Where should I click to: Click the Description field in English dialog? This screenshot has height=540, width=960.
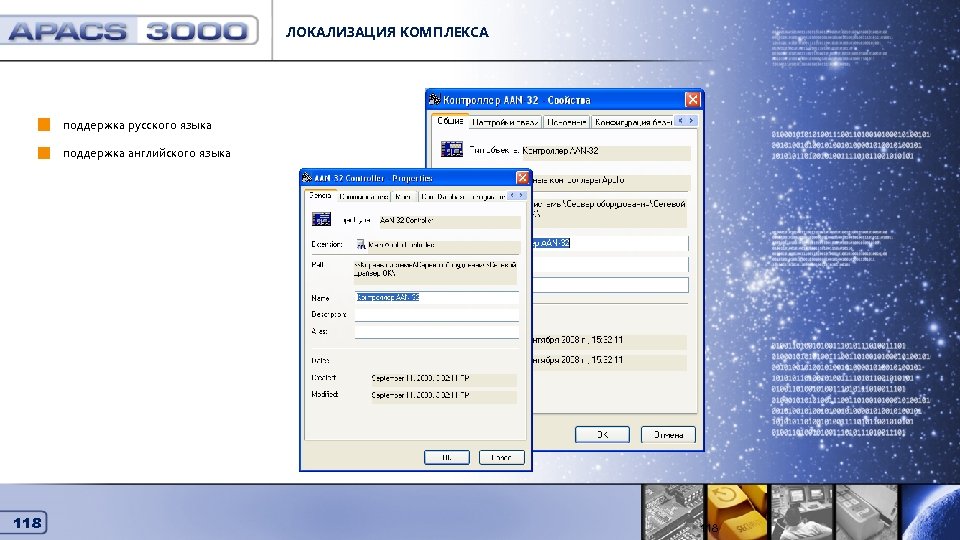click(437, 314)
